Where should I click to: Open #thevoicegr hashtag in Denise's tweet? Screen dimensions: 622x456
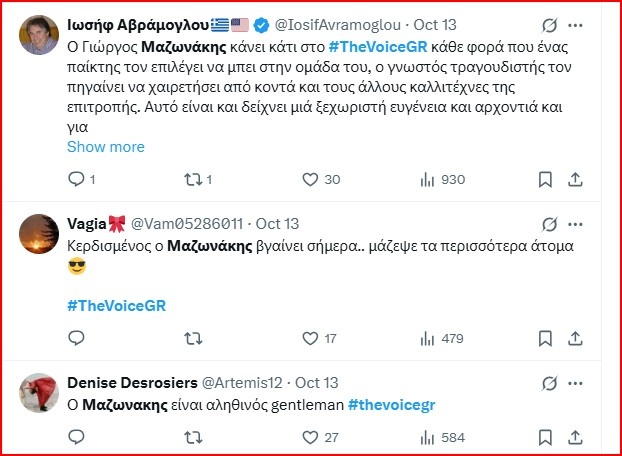pyautogui.click(x=393, y=405)
